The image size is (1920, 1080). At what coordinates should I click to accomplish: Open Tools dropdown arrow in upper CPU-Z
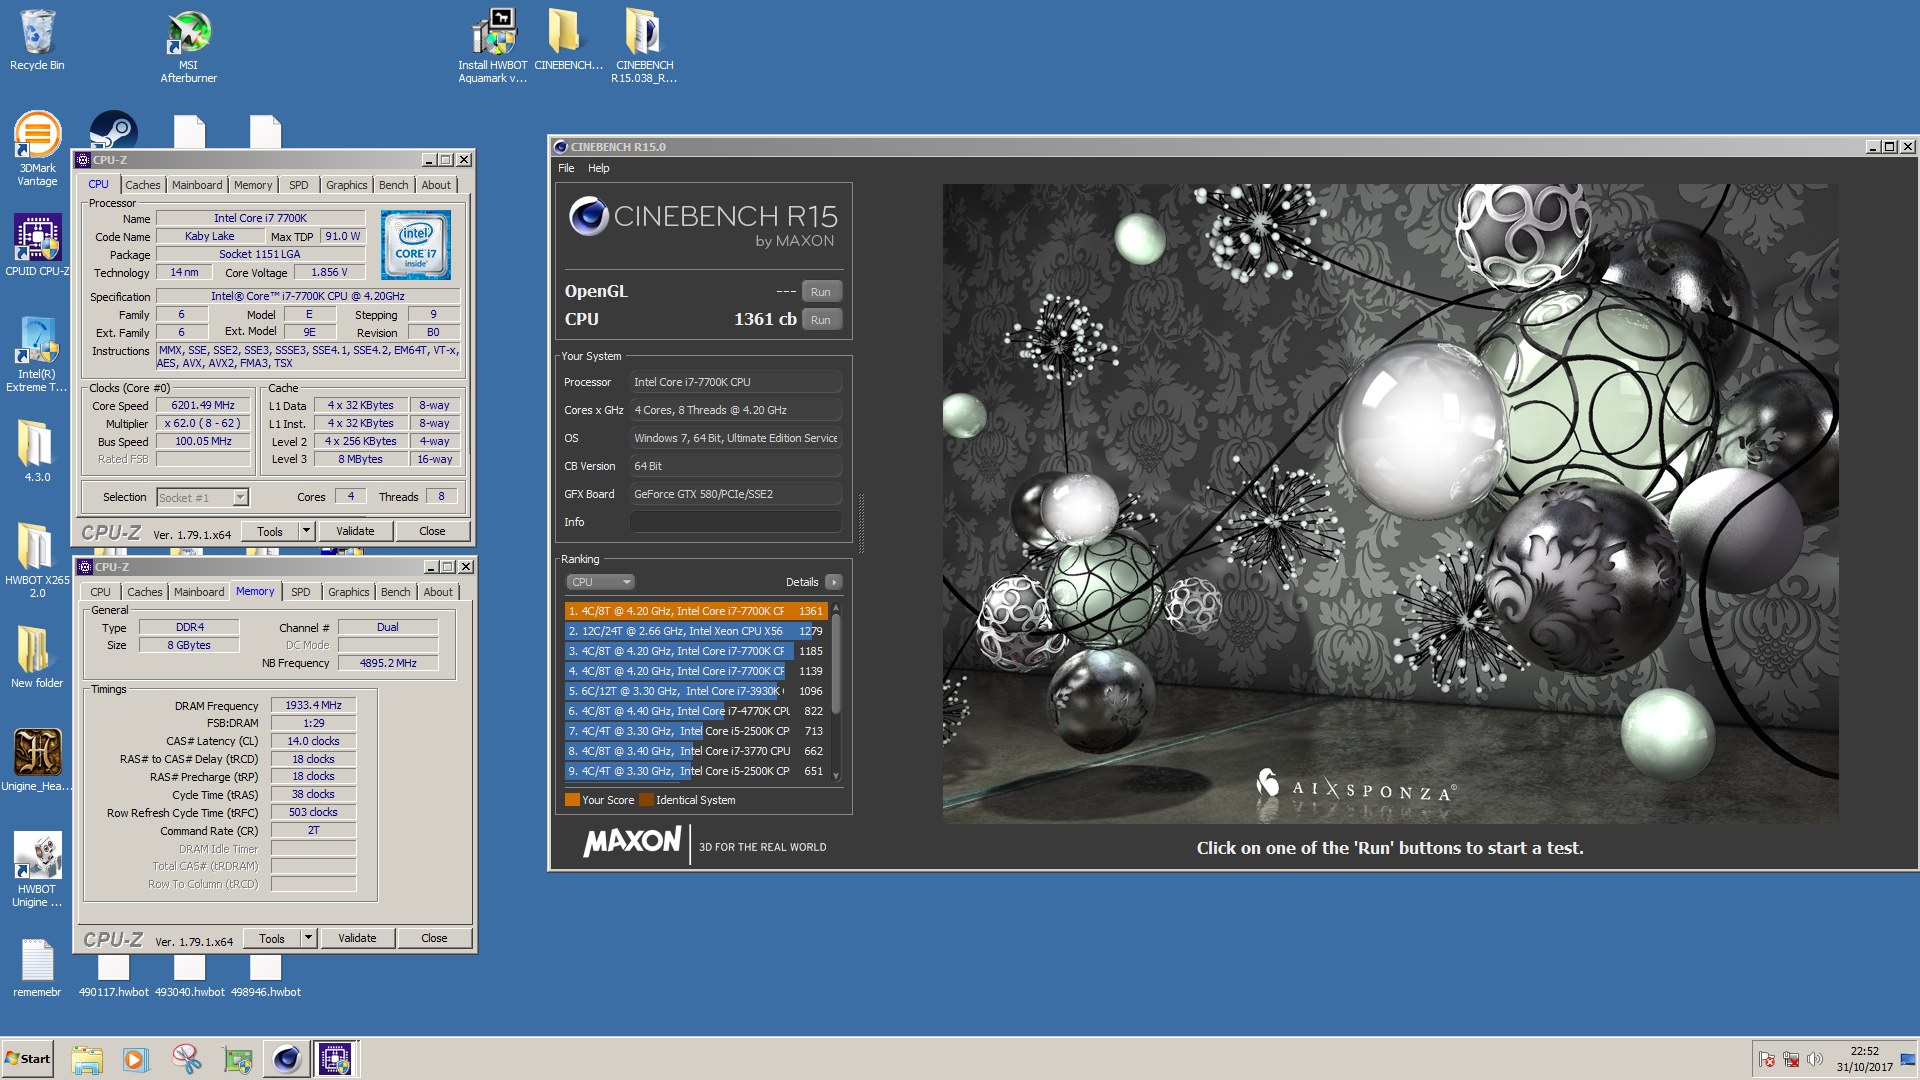306,531
